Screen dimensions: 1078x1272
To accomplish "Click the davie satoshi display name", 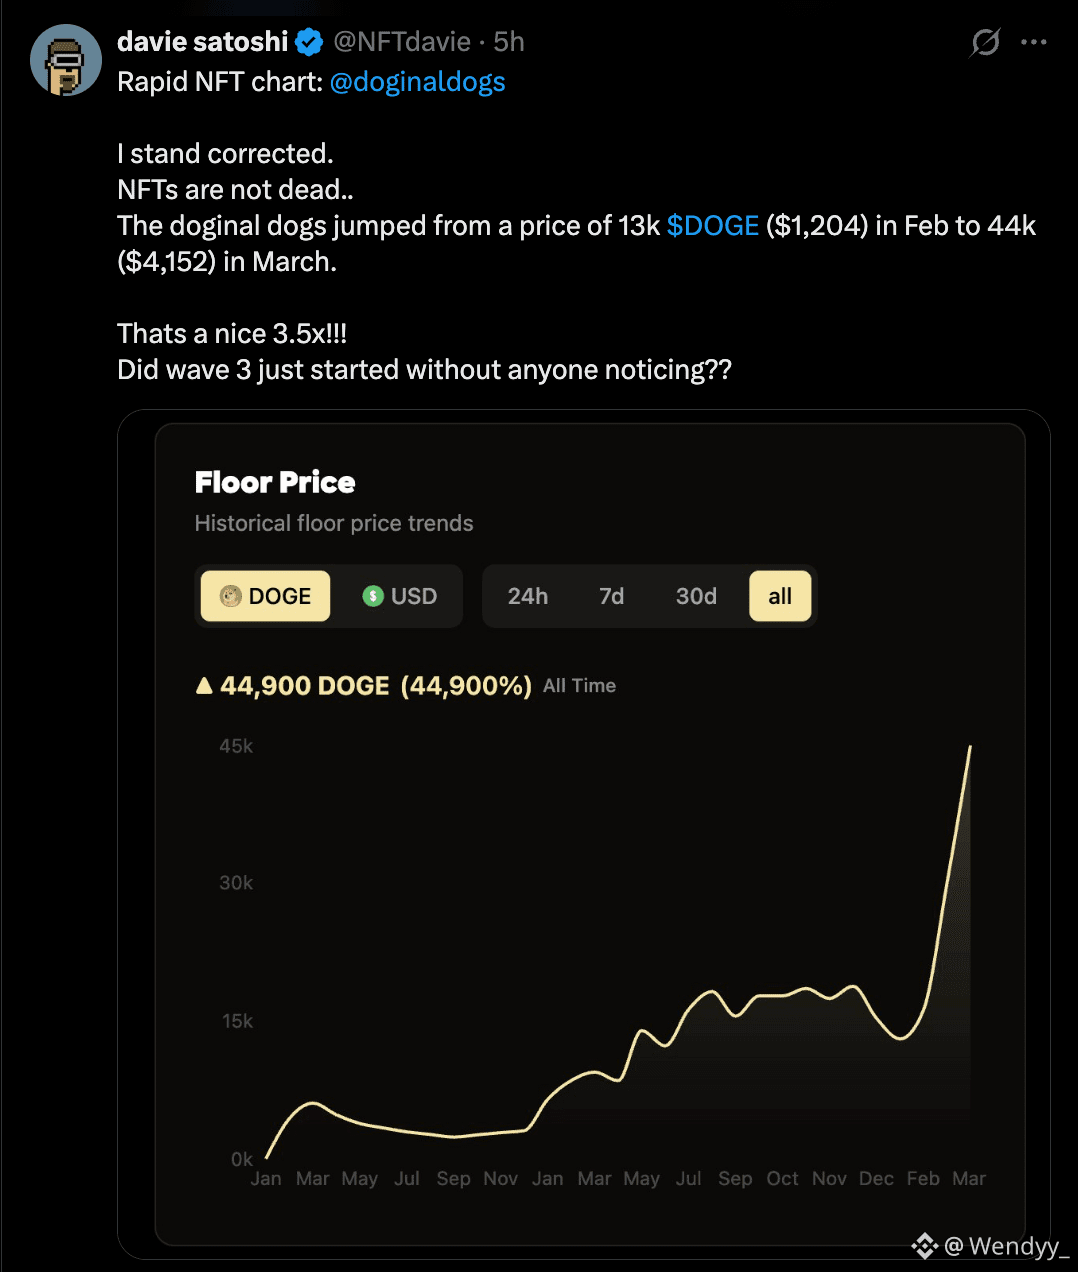I will click(x=202, y=42).
